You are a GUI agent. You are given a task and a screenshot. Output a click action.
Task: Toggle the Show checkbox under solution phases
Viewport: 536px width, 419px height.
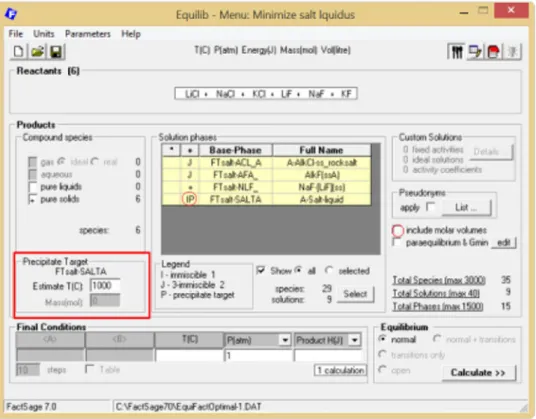[260, 271]
